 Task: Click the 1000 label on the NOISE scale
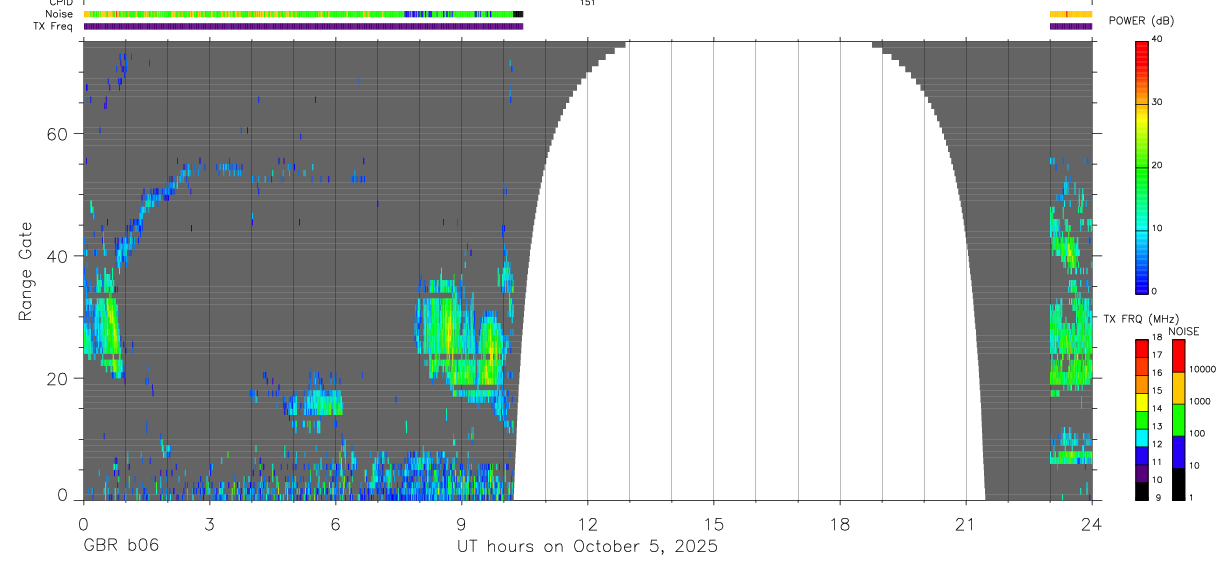click(x=1199, y=401)
